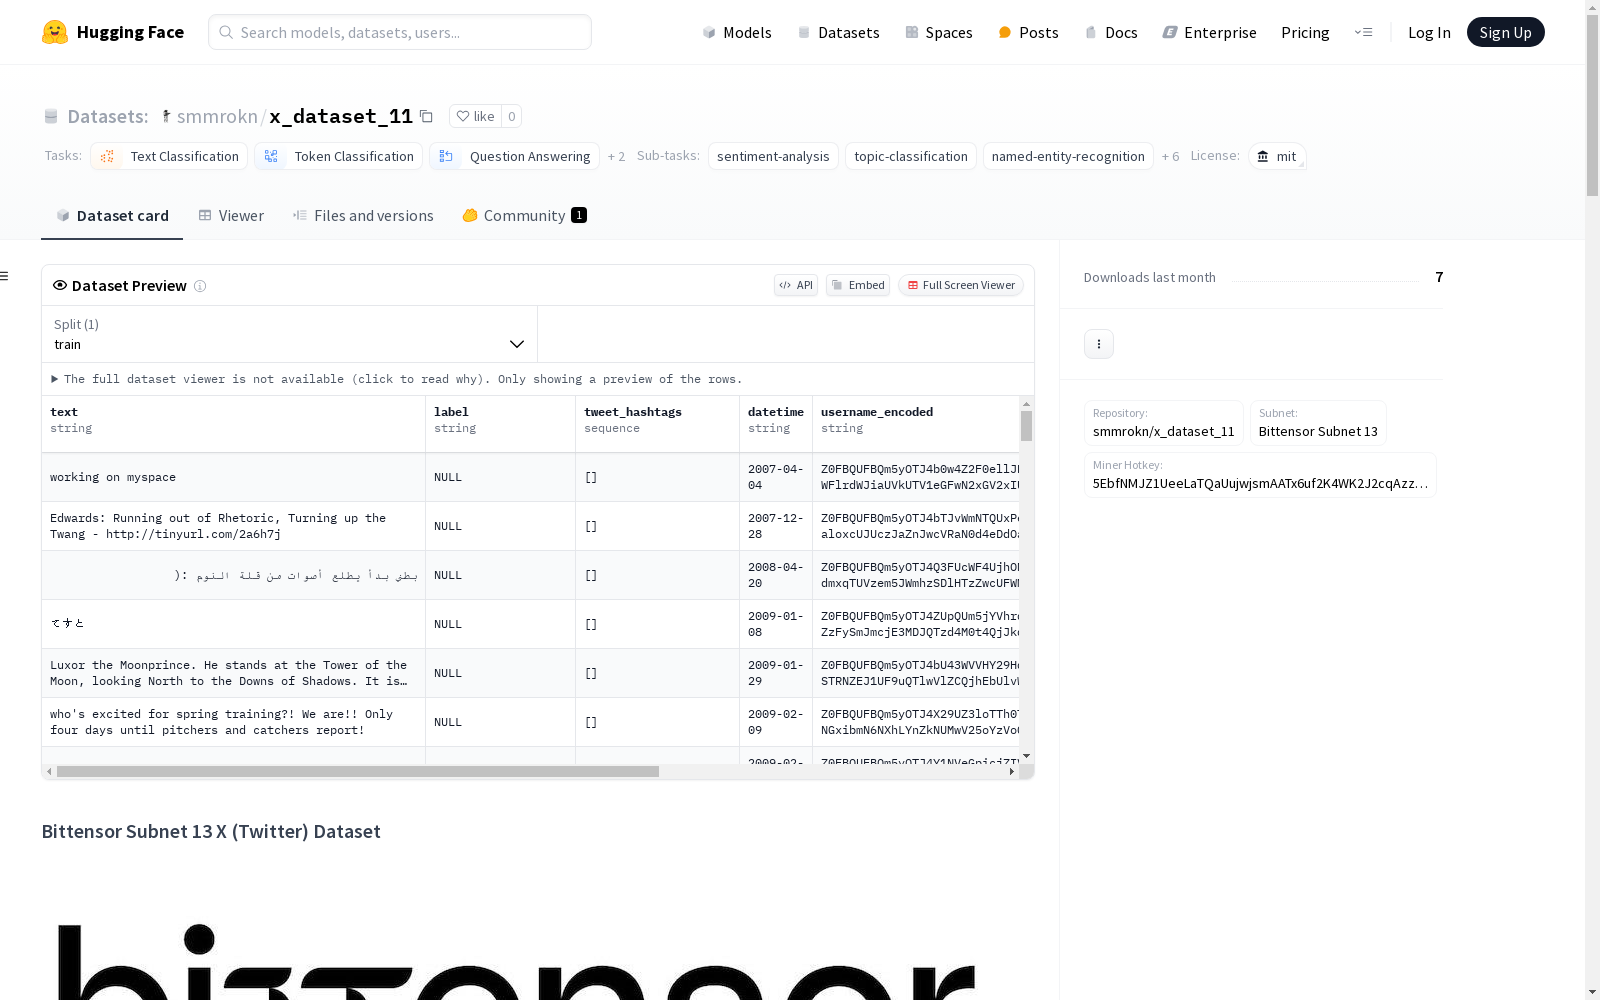Select the Question Answering task tag
This screenshot has width=1600, height=1000.
pos(514,156)
